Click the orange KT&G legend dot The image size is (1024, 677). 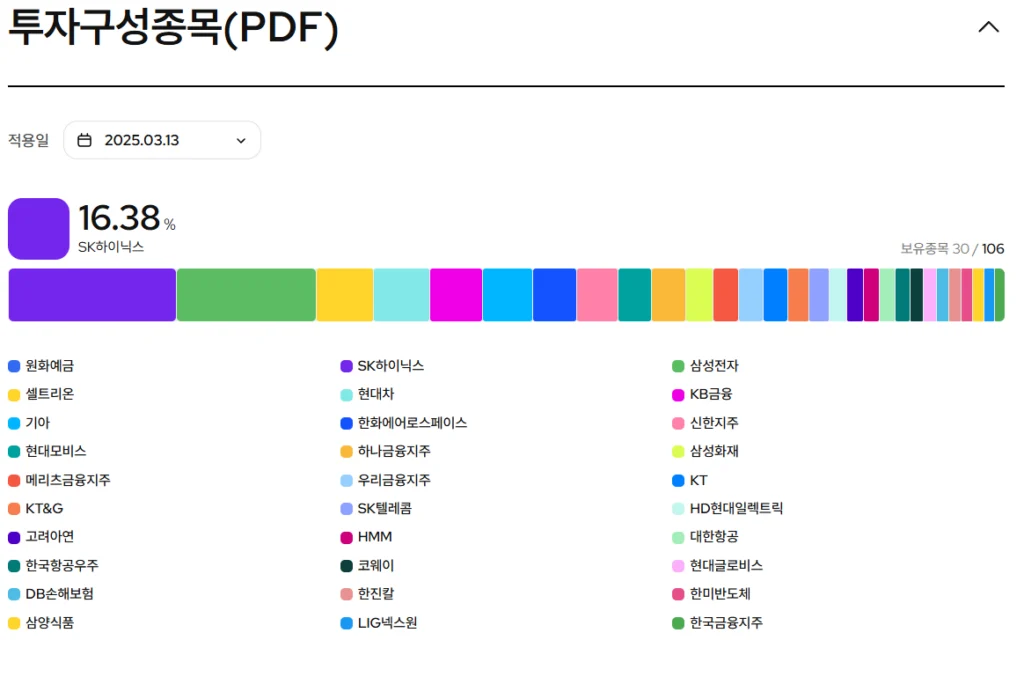[x=14, y=509]
